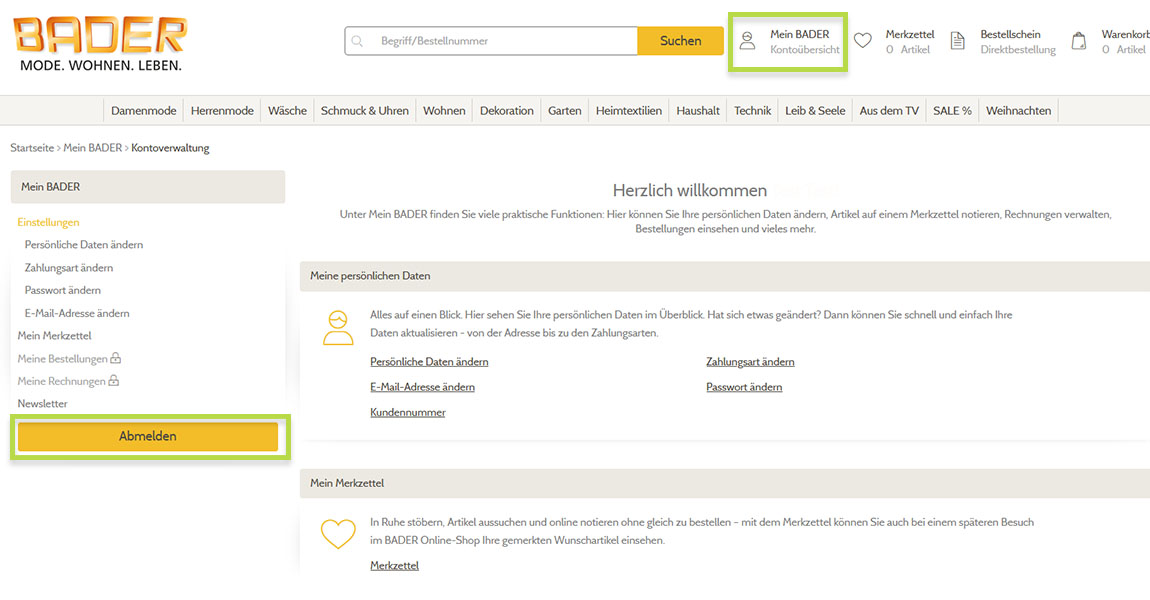Log out with the Abmelden button
Viewport: 1150px width, 600px height.
pos(148,437)
